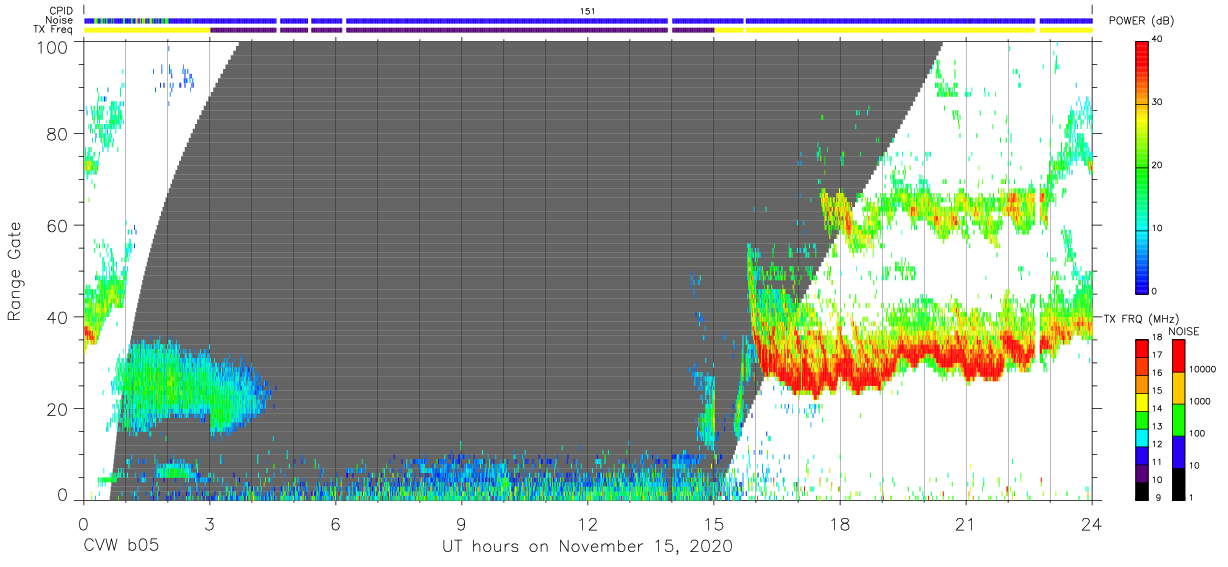Click the purple segment of the TX Freq strip
The image size is (1228, 567).
tap(462, 30)
